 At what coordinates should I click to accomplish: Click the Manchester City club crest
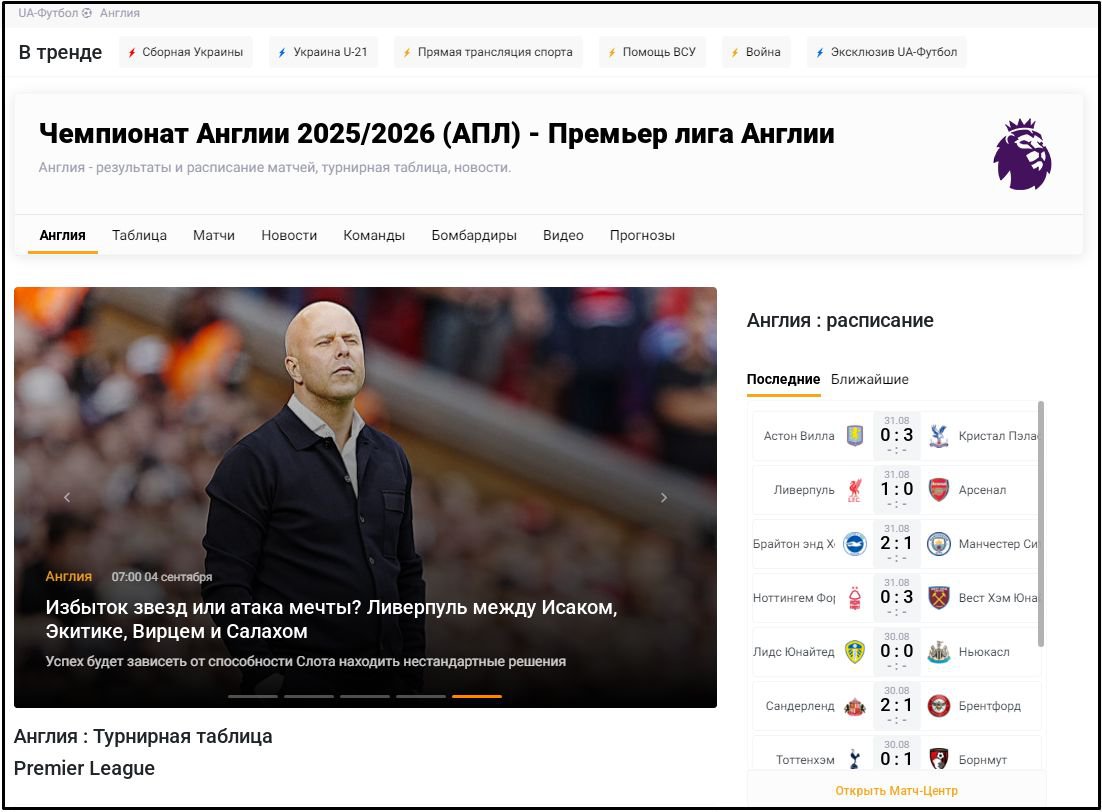click(938, 544)
